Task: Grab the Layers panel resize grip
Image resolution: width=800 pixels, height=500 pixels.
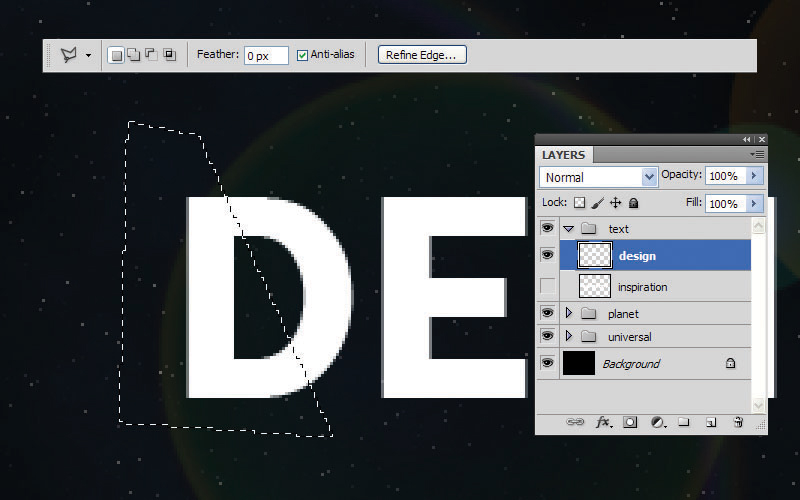Action: 762,424
